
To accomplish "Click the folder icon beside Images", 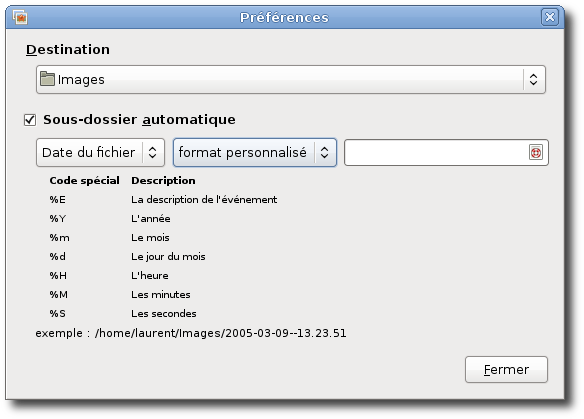I will click(47, 79).
